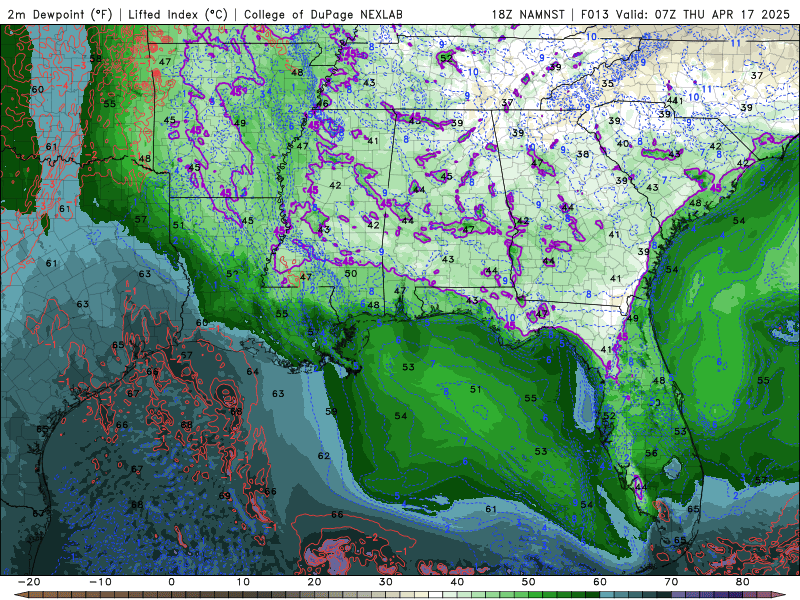This screenshot has height=600, width=800.
Task: Click the dewpoint value 69 on the map
Action: (224, 495)
